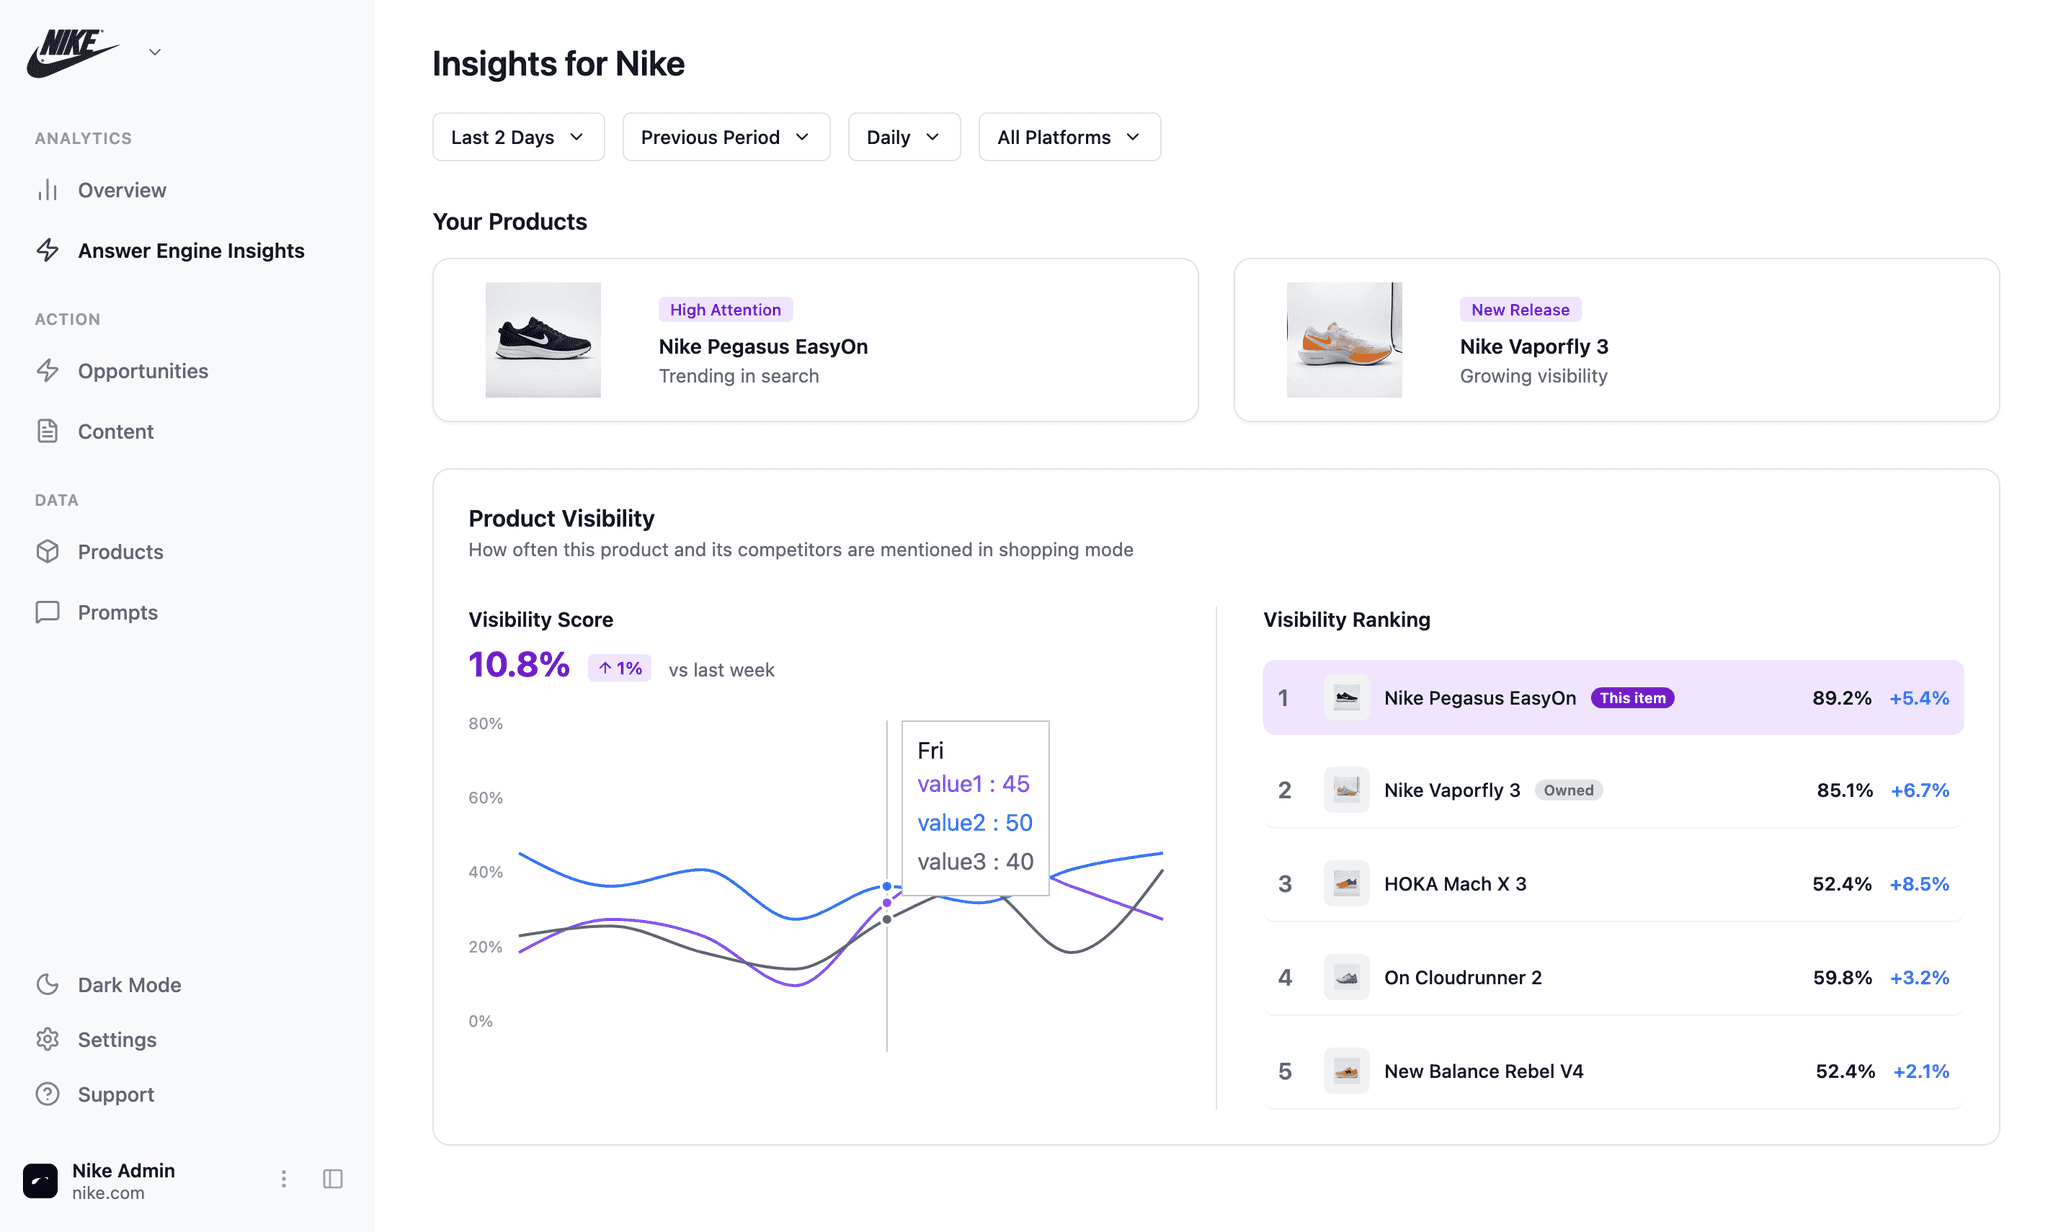Open Nike Admin three-dot options menu
2048x1232 pixels.
pyautogui.click(x=284, y=1179)
